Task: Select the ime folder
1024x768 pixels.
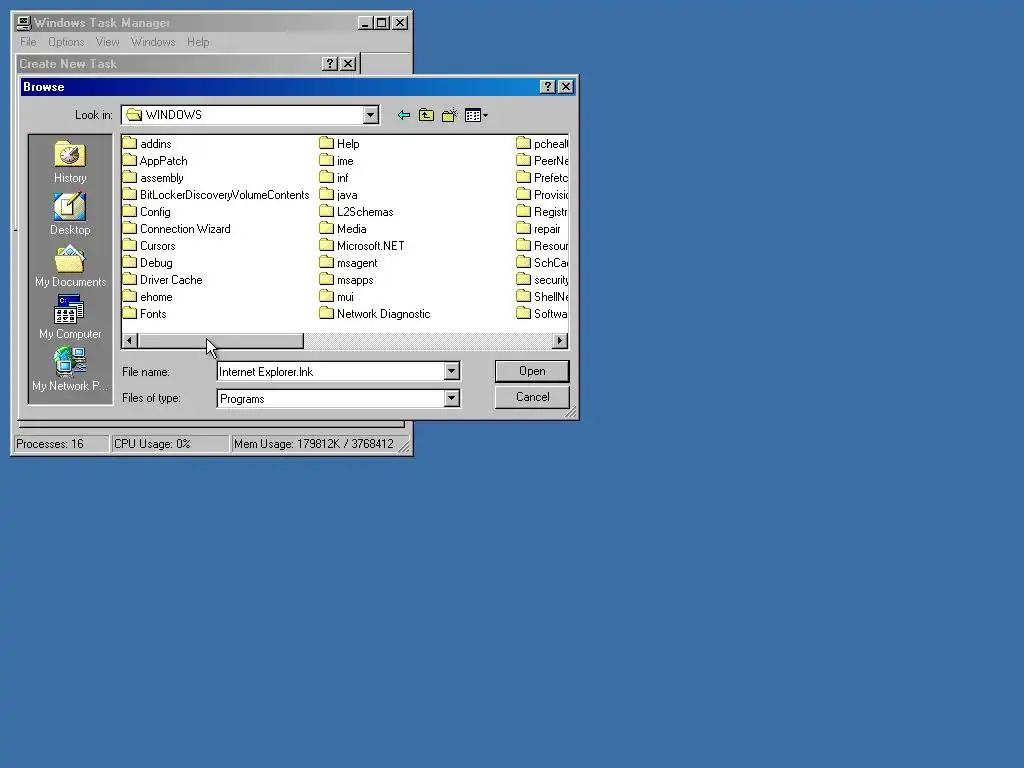Action: click(x=337, y=161)
